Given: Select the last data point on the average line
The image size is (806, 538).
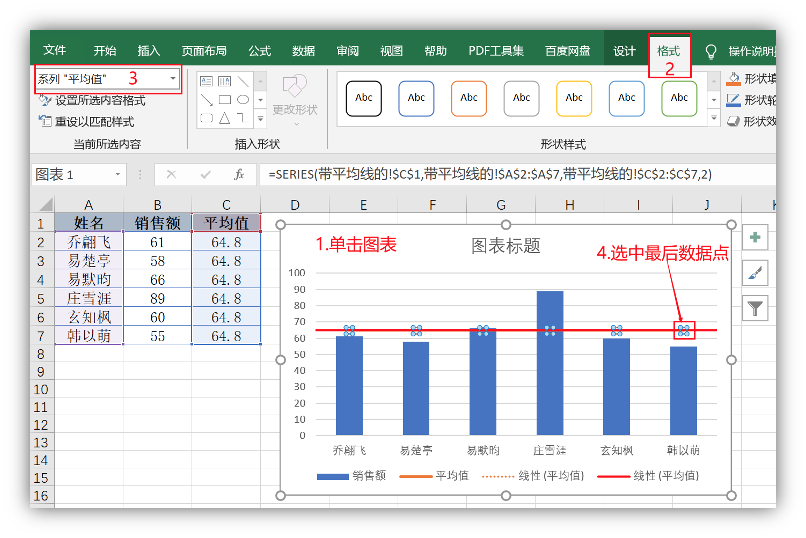Looking at the screenshot, I should coord(684,330).
